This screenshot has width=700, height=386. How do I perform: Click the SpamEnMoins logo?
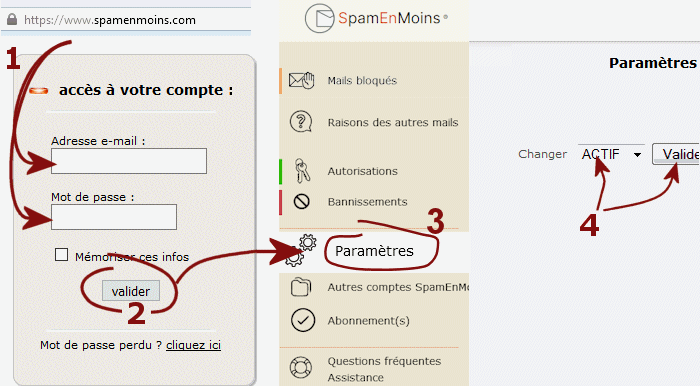376,18
